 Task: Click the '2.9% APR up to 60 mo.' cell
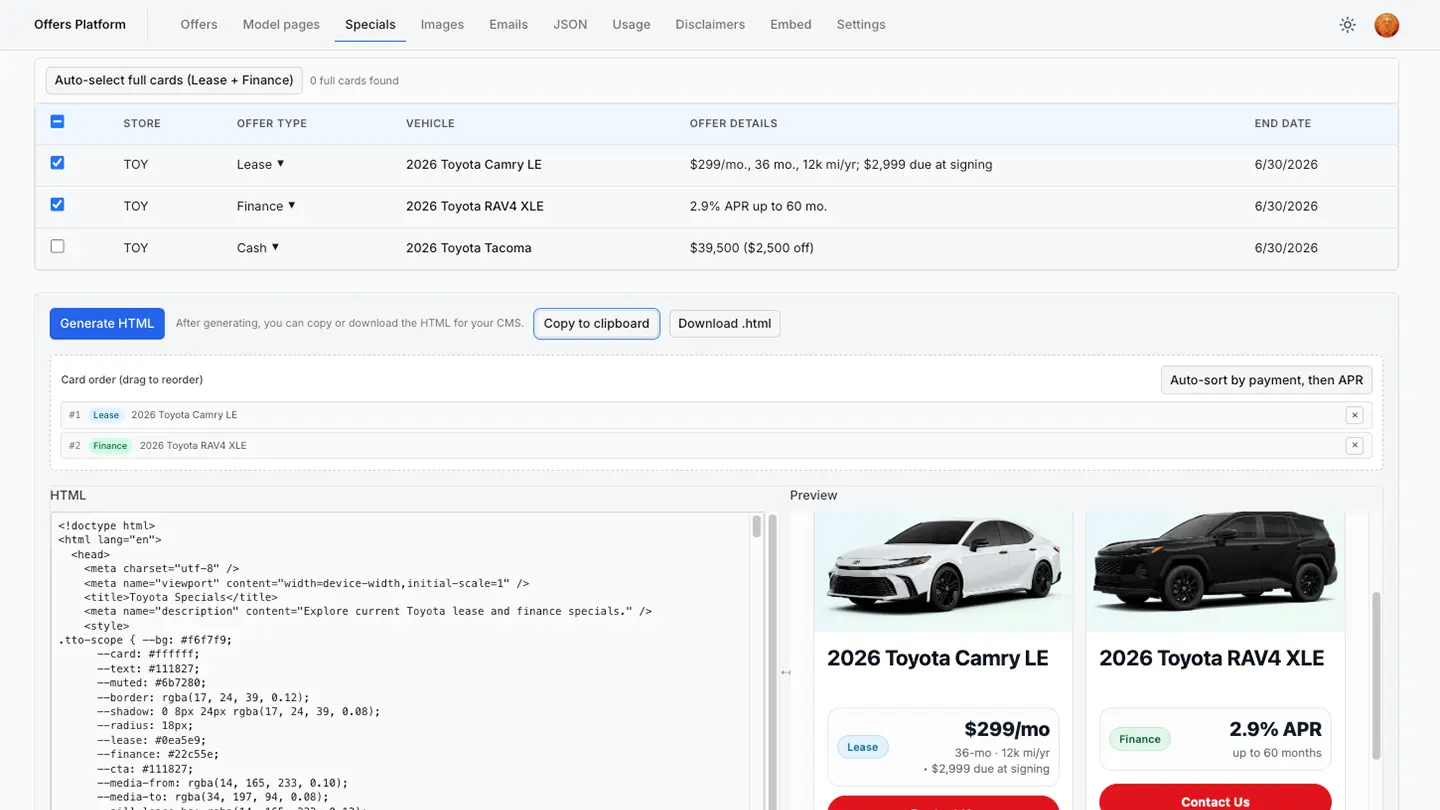click(x=758, y=206)
